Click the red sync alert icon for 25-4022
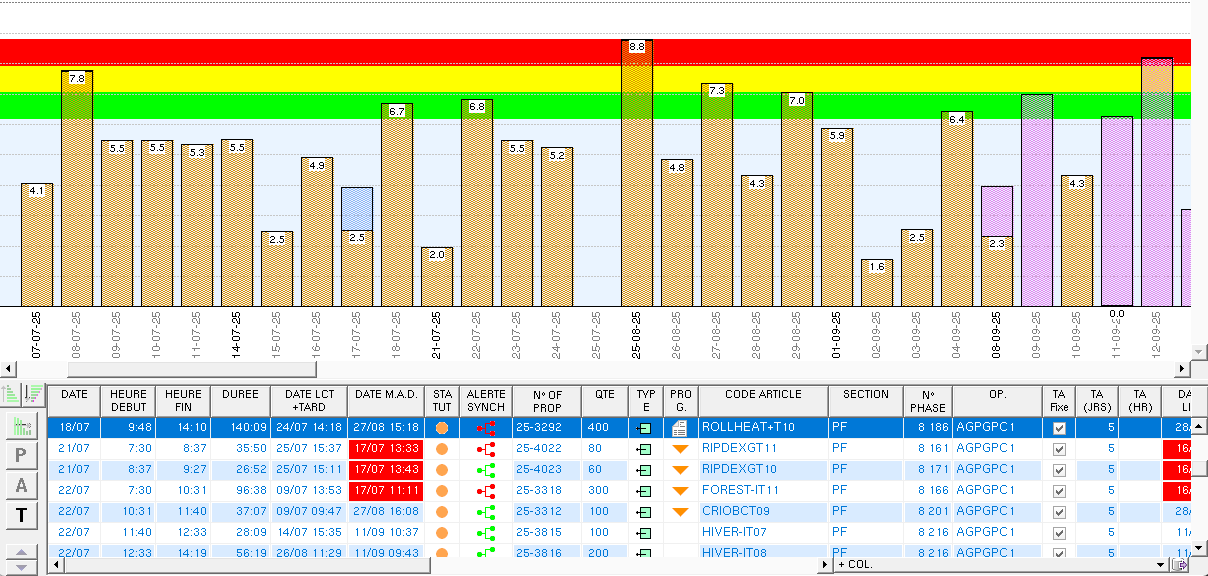This screenshot has width=1208, height=576. [486, 449]
